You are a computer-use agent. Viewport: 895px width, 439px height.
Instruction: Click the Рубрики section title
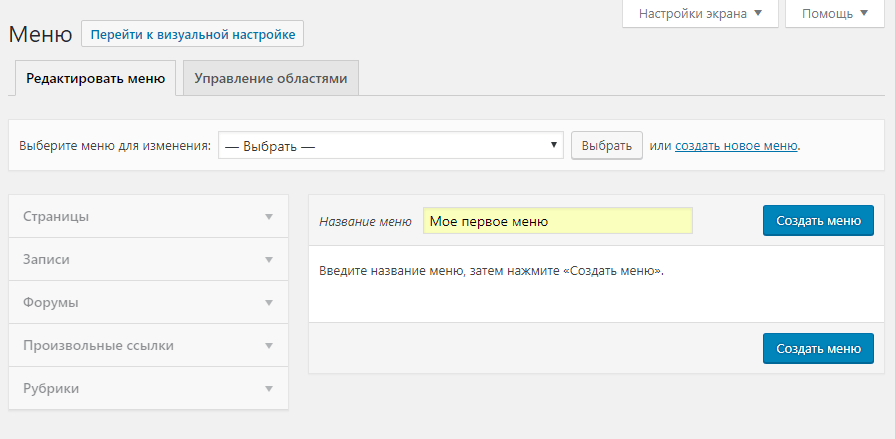51,389
